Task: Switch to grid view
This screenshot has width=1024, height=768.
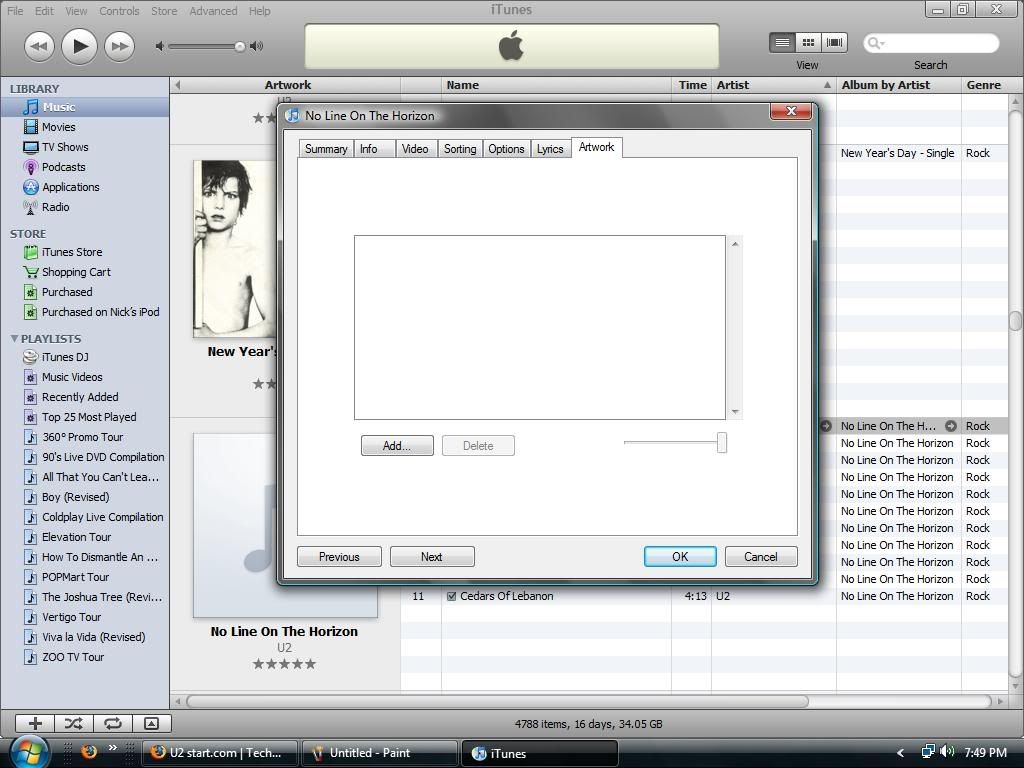Action: pyautogui.click(x=808, y=43)
